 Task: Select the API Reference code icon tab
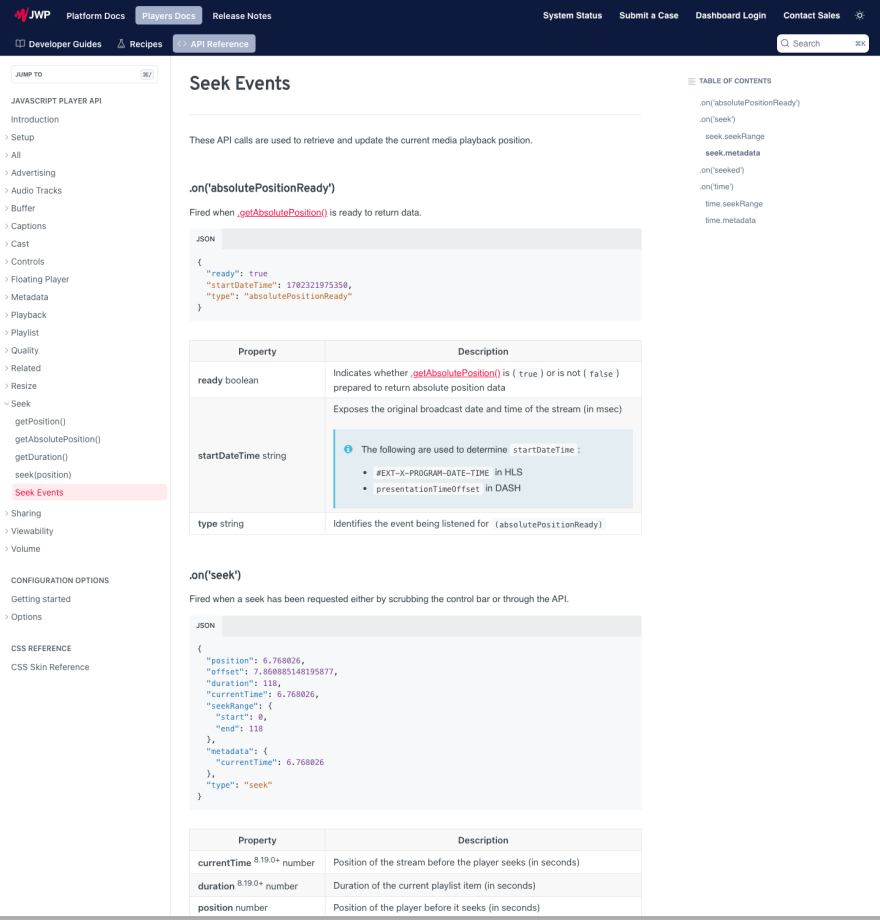coord(181,44)
